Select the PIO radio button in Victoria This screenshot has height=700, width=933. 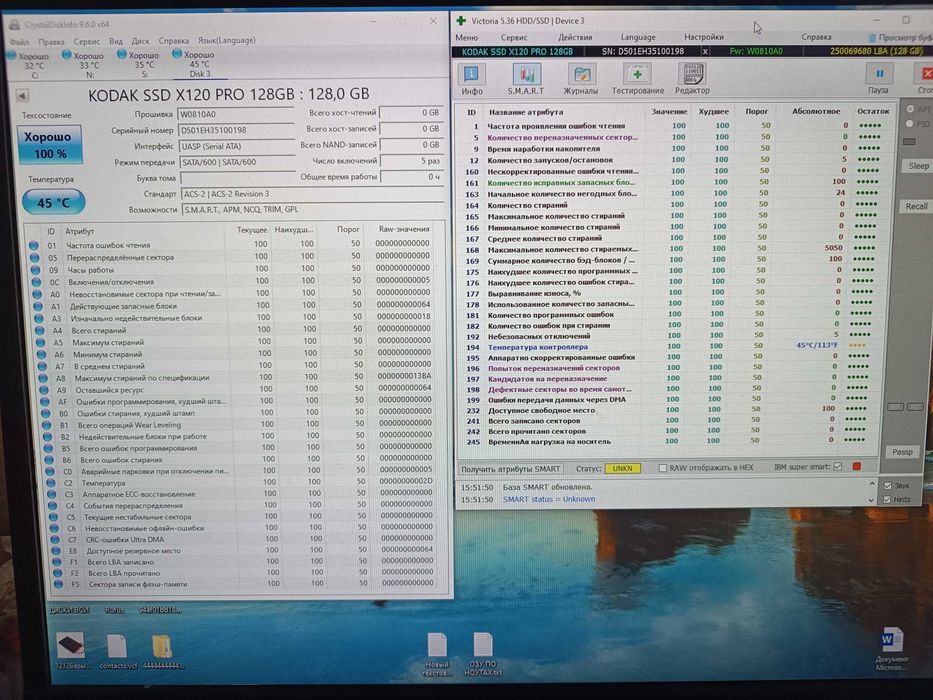click(909, 124)
